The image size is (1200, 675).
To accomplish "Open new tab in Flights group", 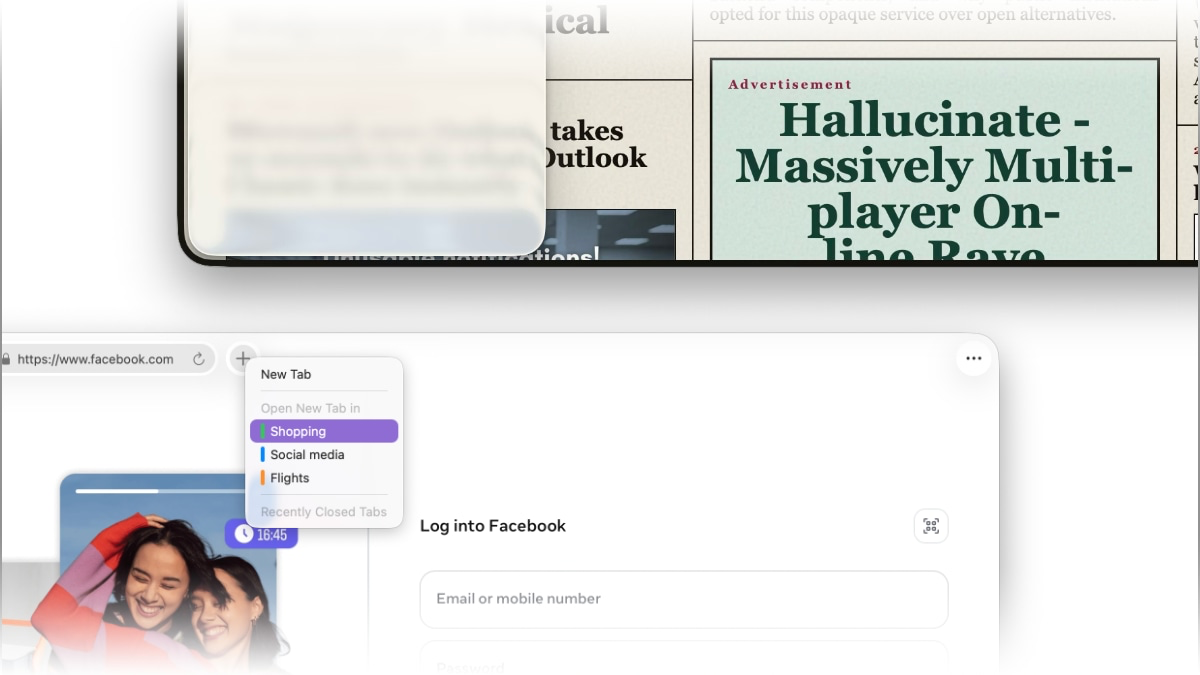I will [324, 478].
